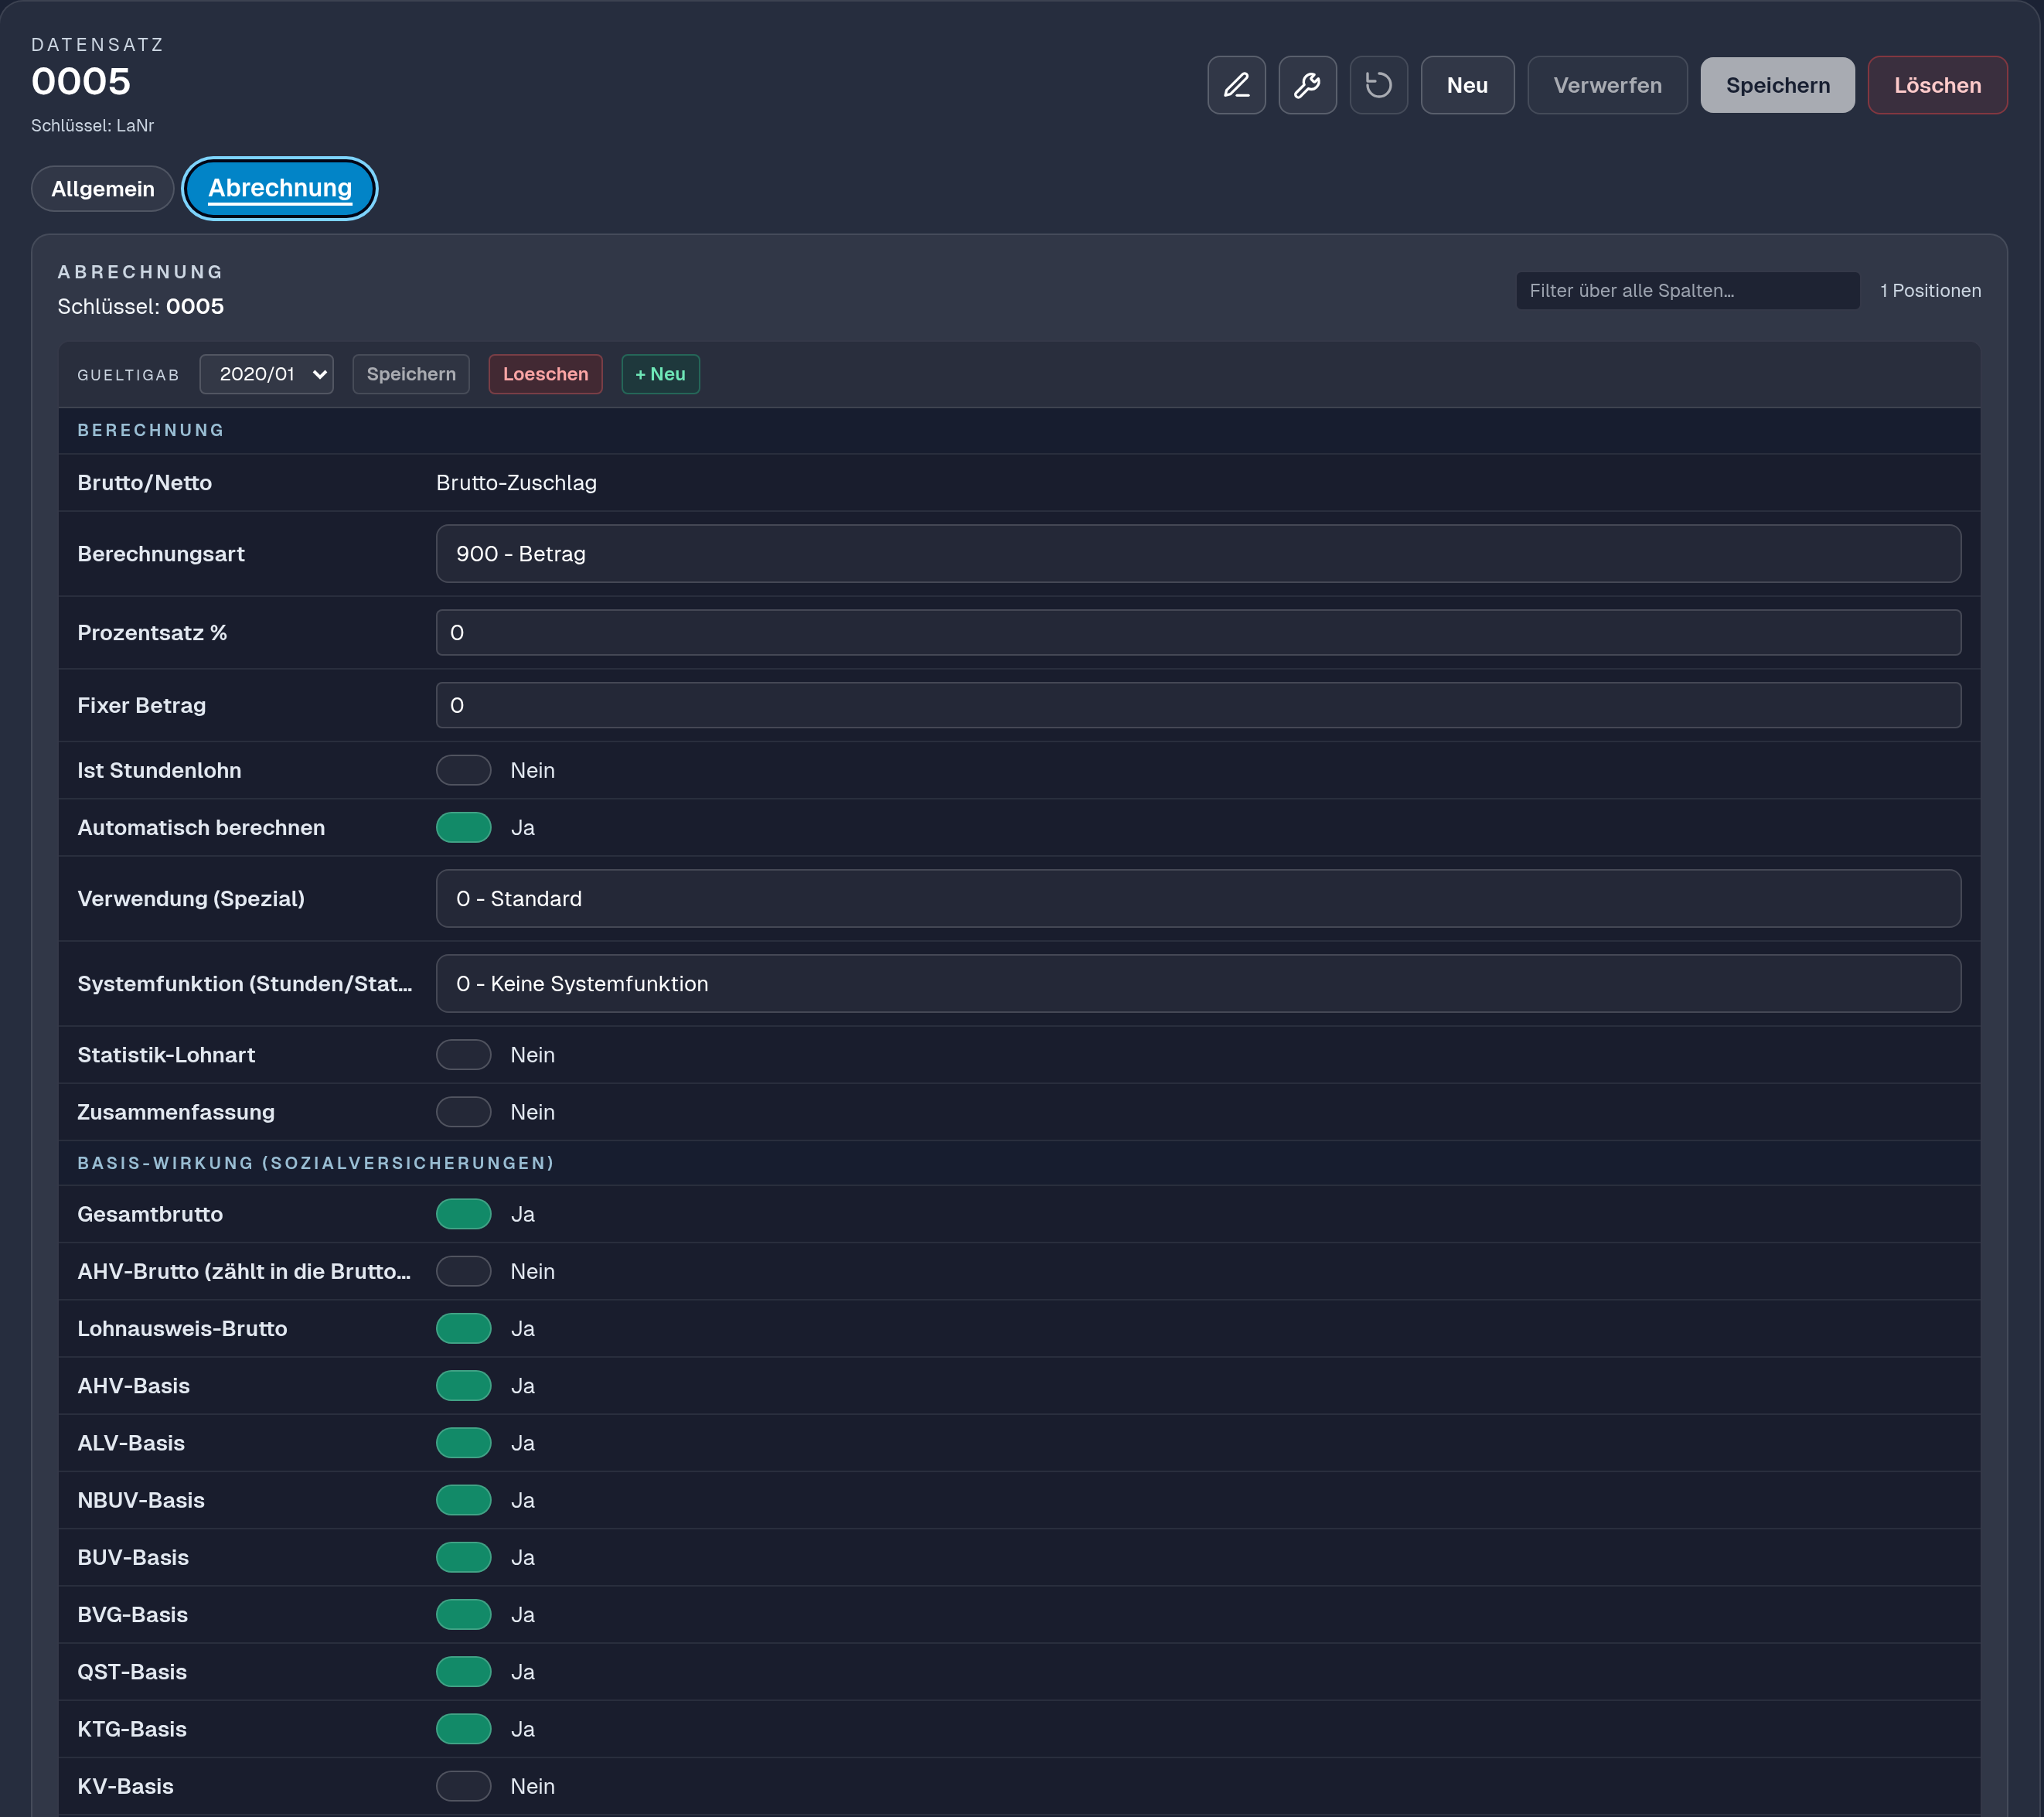2044x1817 pixels.
Task: Enable the AHV-Brutto toggle
Action: coord(463,1271)
